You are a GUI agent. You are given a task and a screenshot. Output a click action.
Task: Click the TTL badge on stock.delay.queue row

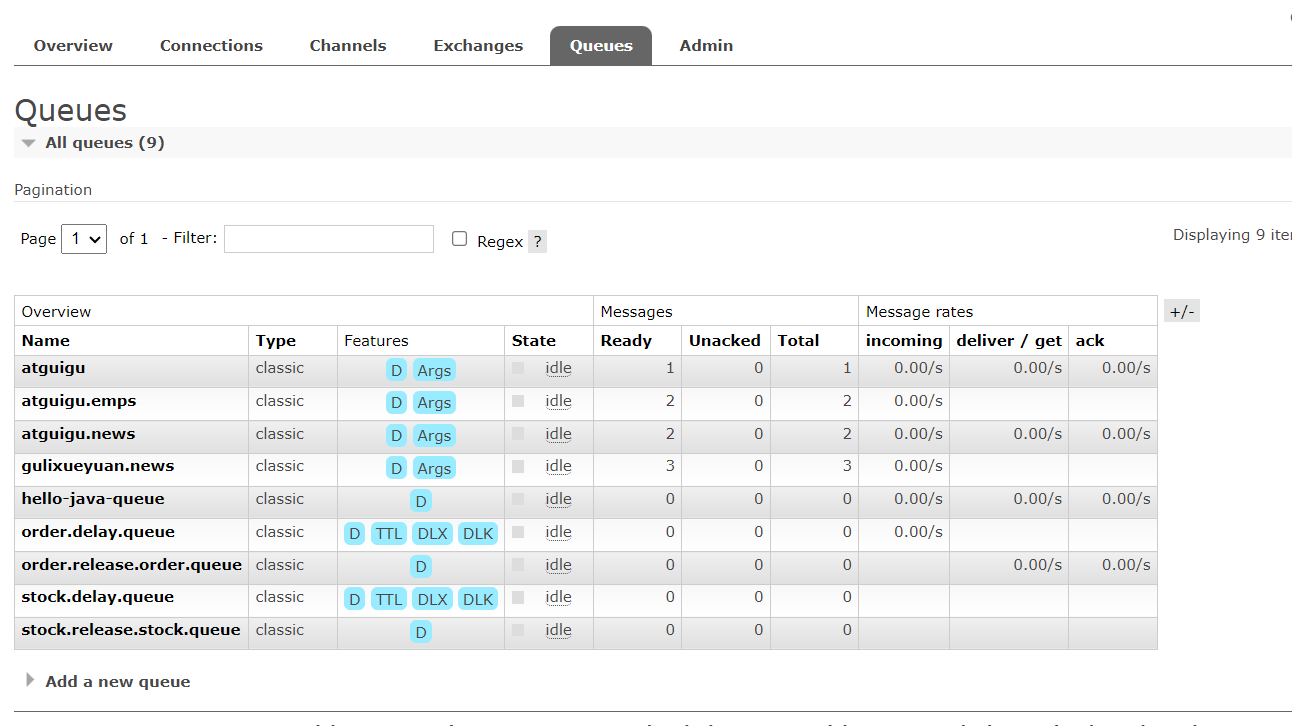click(x=389, y=599)
